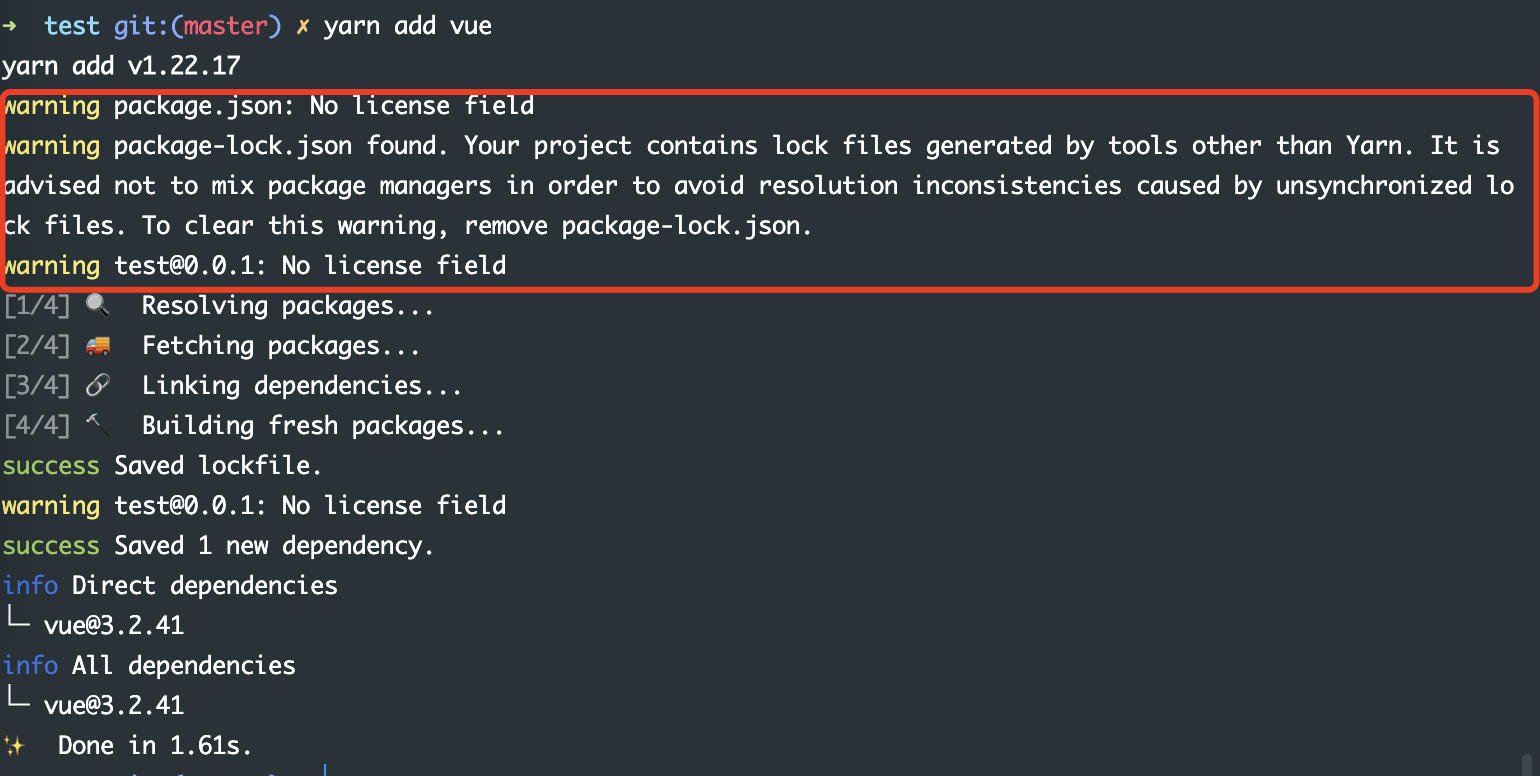Screen dimensions: 1540x776
Task: Click the 'yarn add vue' command text
Action: [408, 26]
